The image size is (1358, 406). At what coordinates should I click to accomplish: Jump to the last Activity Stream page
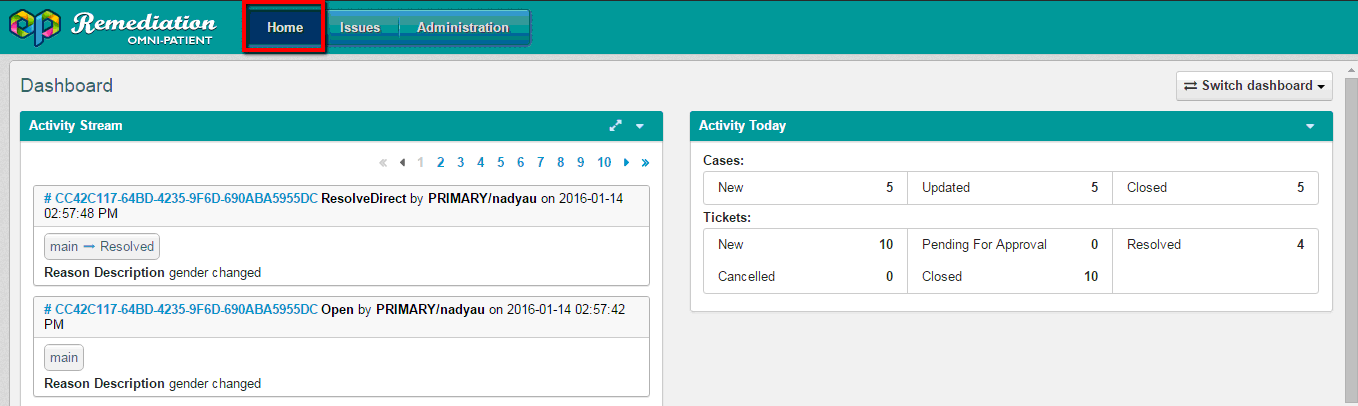645,162
